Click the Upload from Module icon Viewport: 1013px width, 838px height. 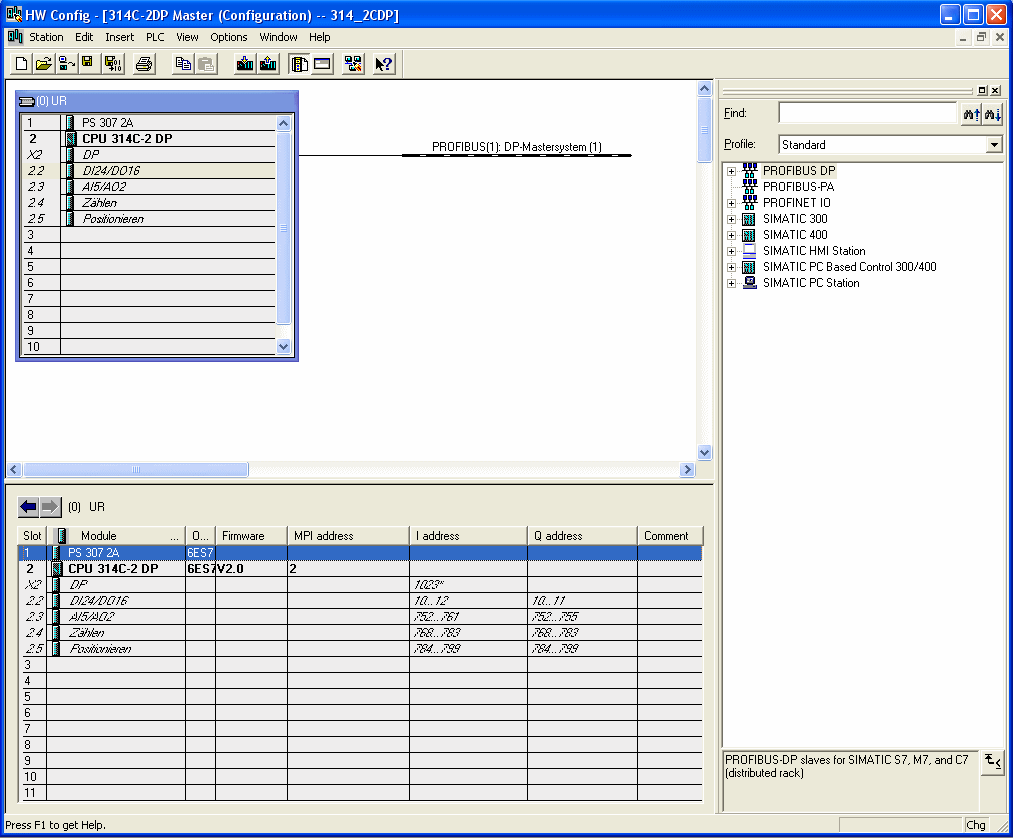(268, 64)
